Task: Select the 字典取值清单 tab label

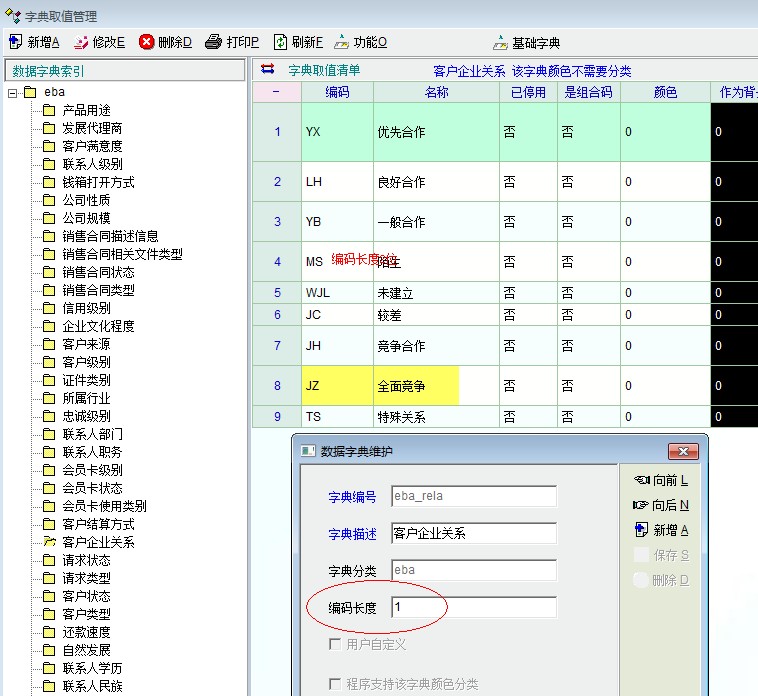Action: coord(324,71)
